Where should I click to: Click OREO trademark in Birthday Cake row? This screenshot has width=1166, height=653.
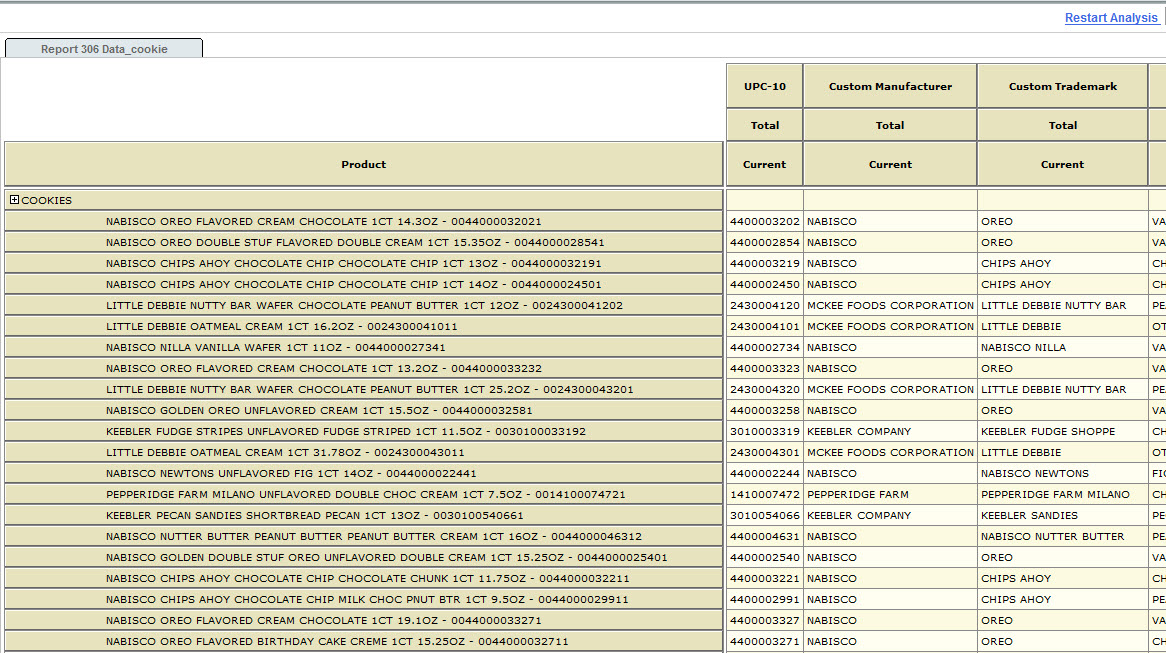[1063, 641]
